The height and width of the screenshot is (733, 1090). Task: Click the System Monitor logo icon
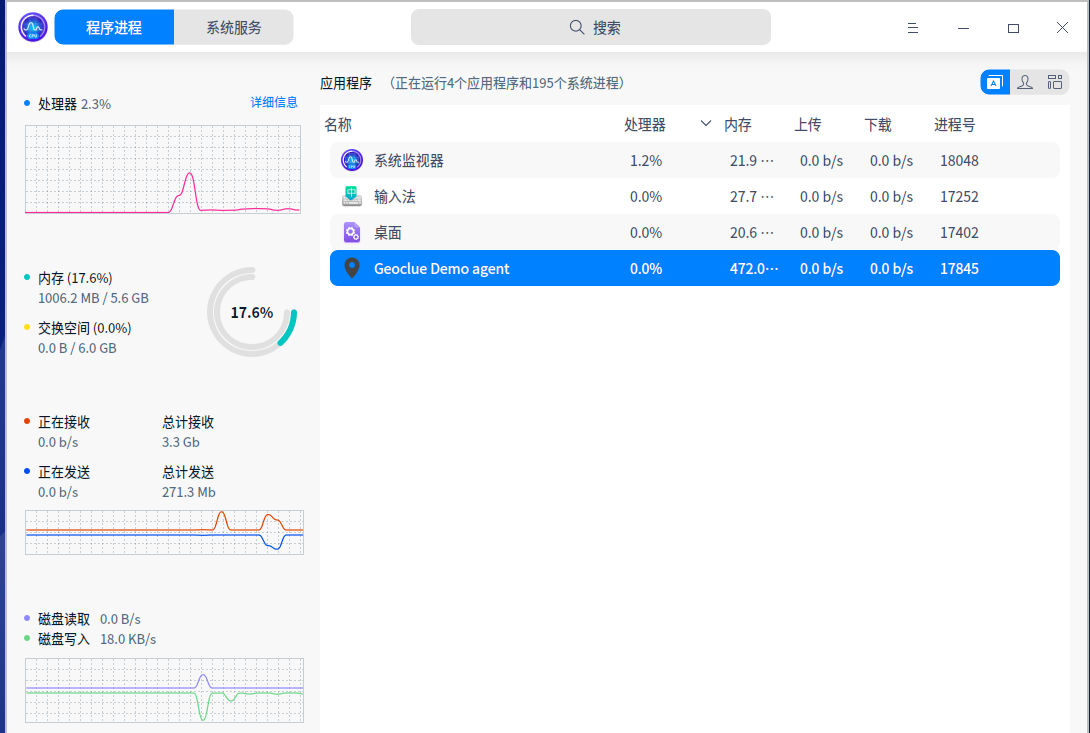coord(31,27)
